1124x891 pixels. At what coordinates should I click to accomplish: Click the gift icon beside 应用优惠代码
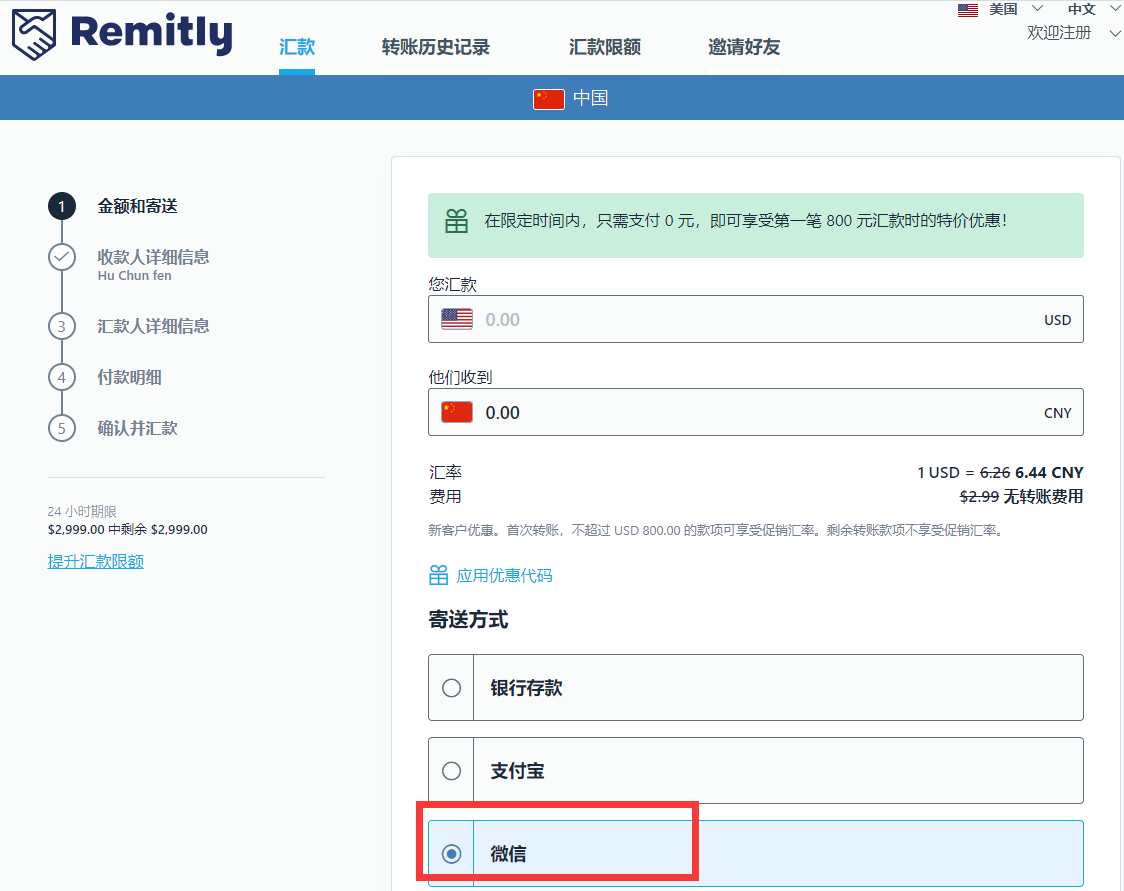439,575
